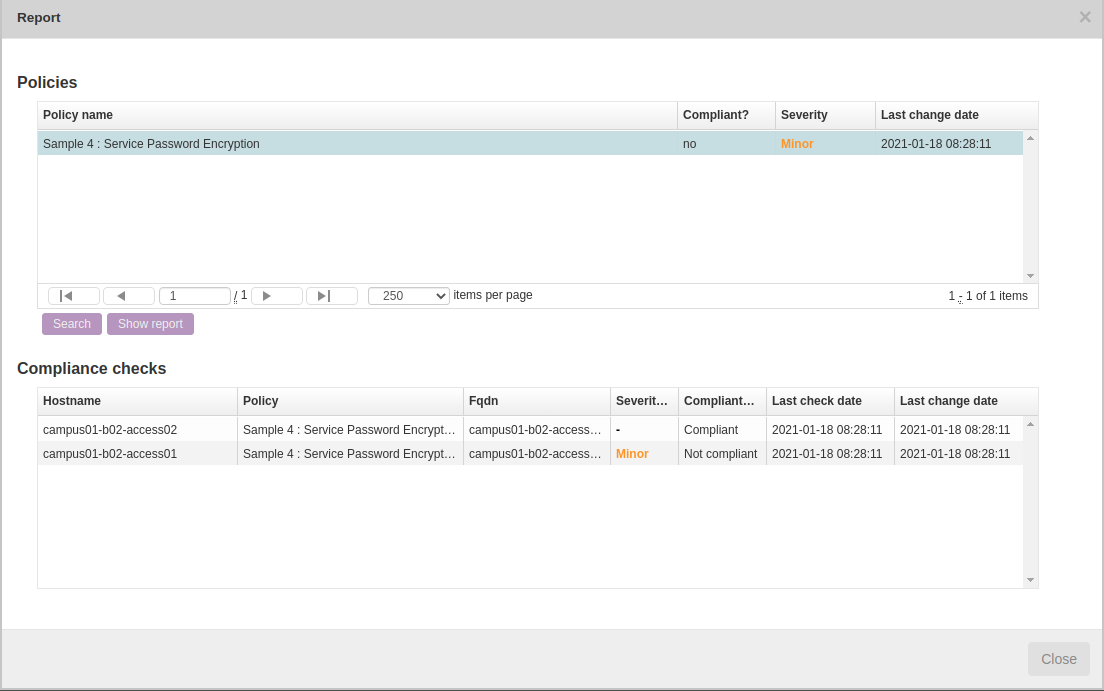Go to first page of policies
Viewport: 1104px width, 691px height.
[73, 296]
